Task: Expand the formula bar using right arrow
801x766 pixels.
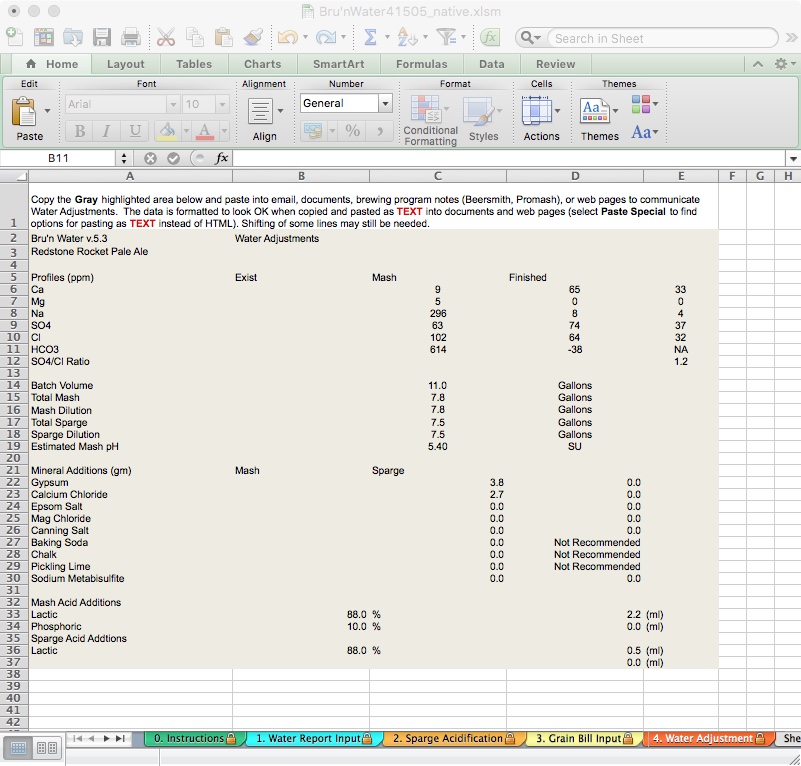Action: click(x=793, y=158)
